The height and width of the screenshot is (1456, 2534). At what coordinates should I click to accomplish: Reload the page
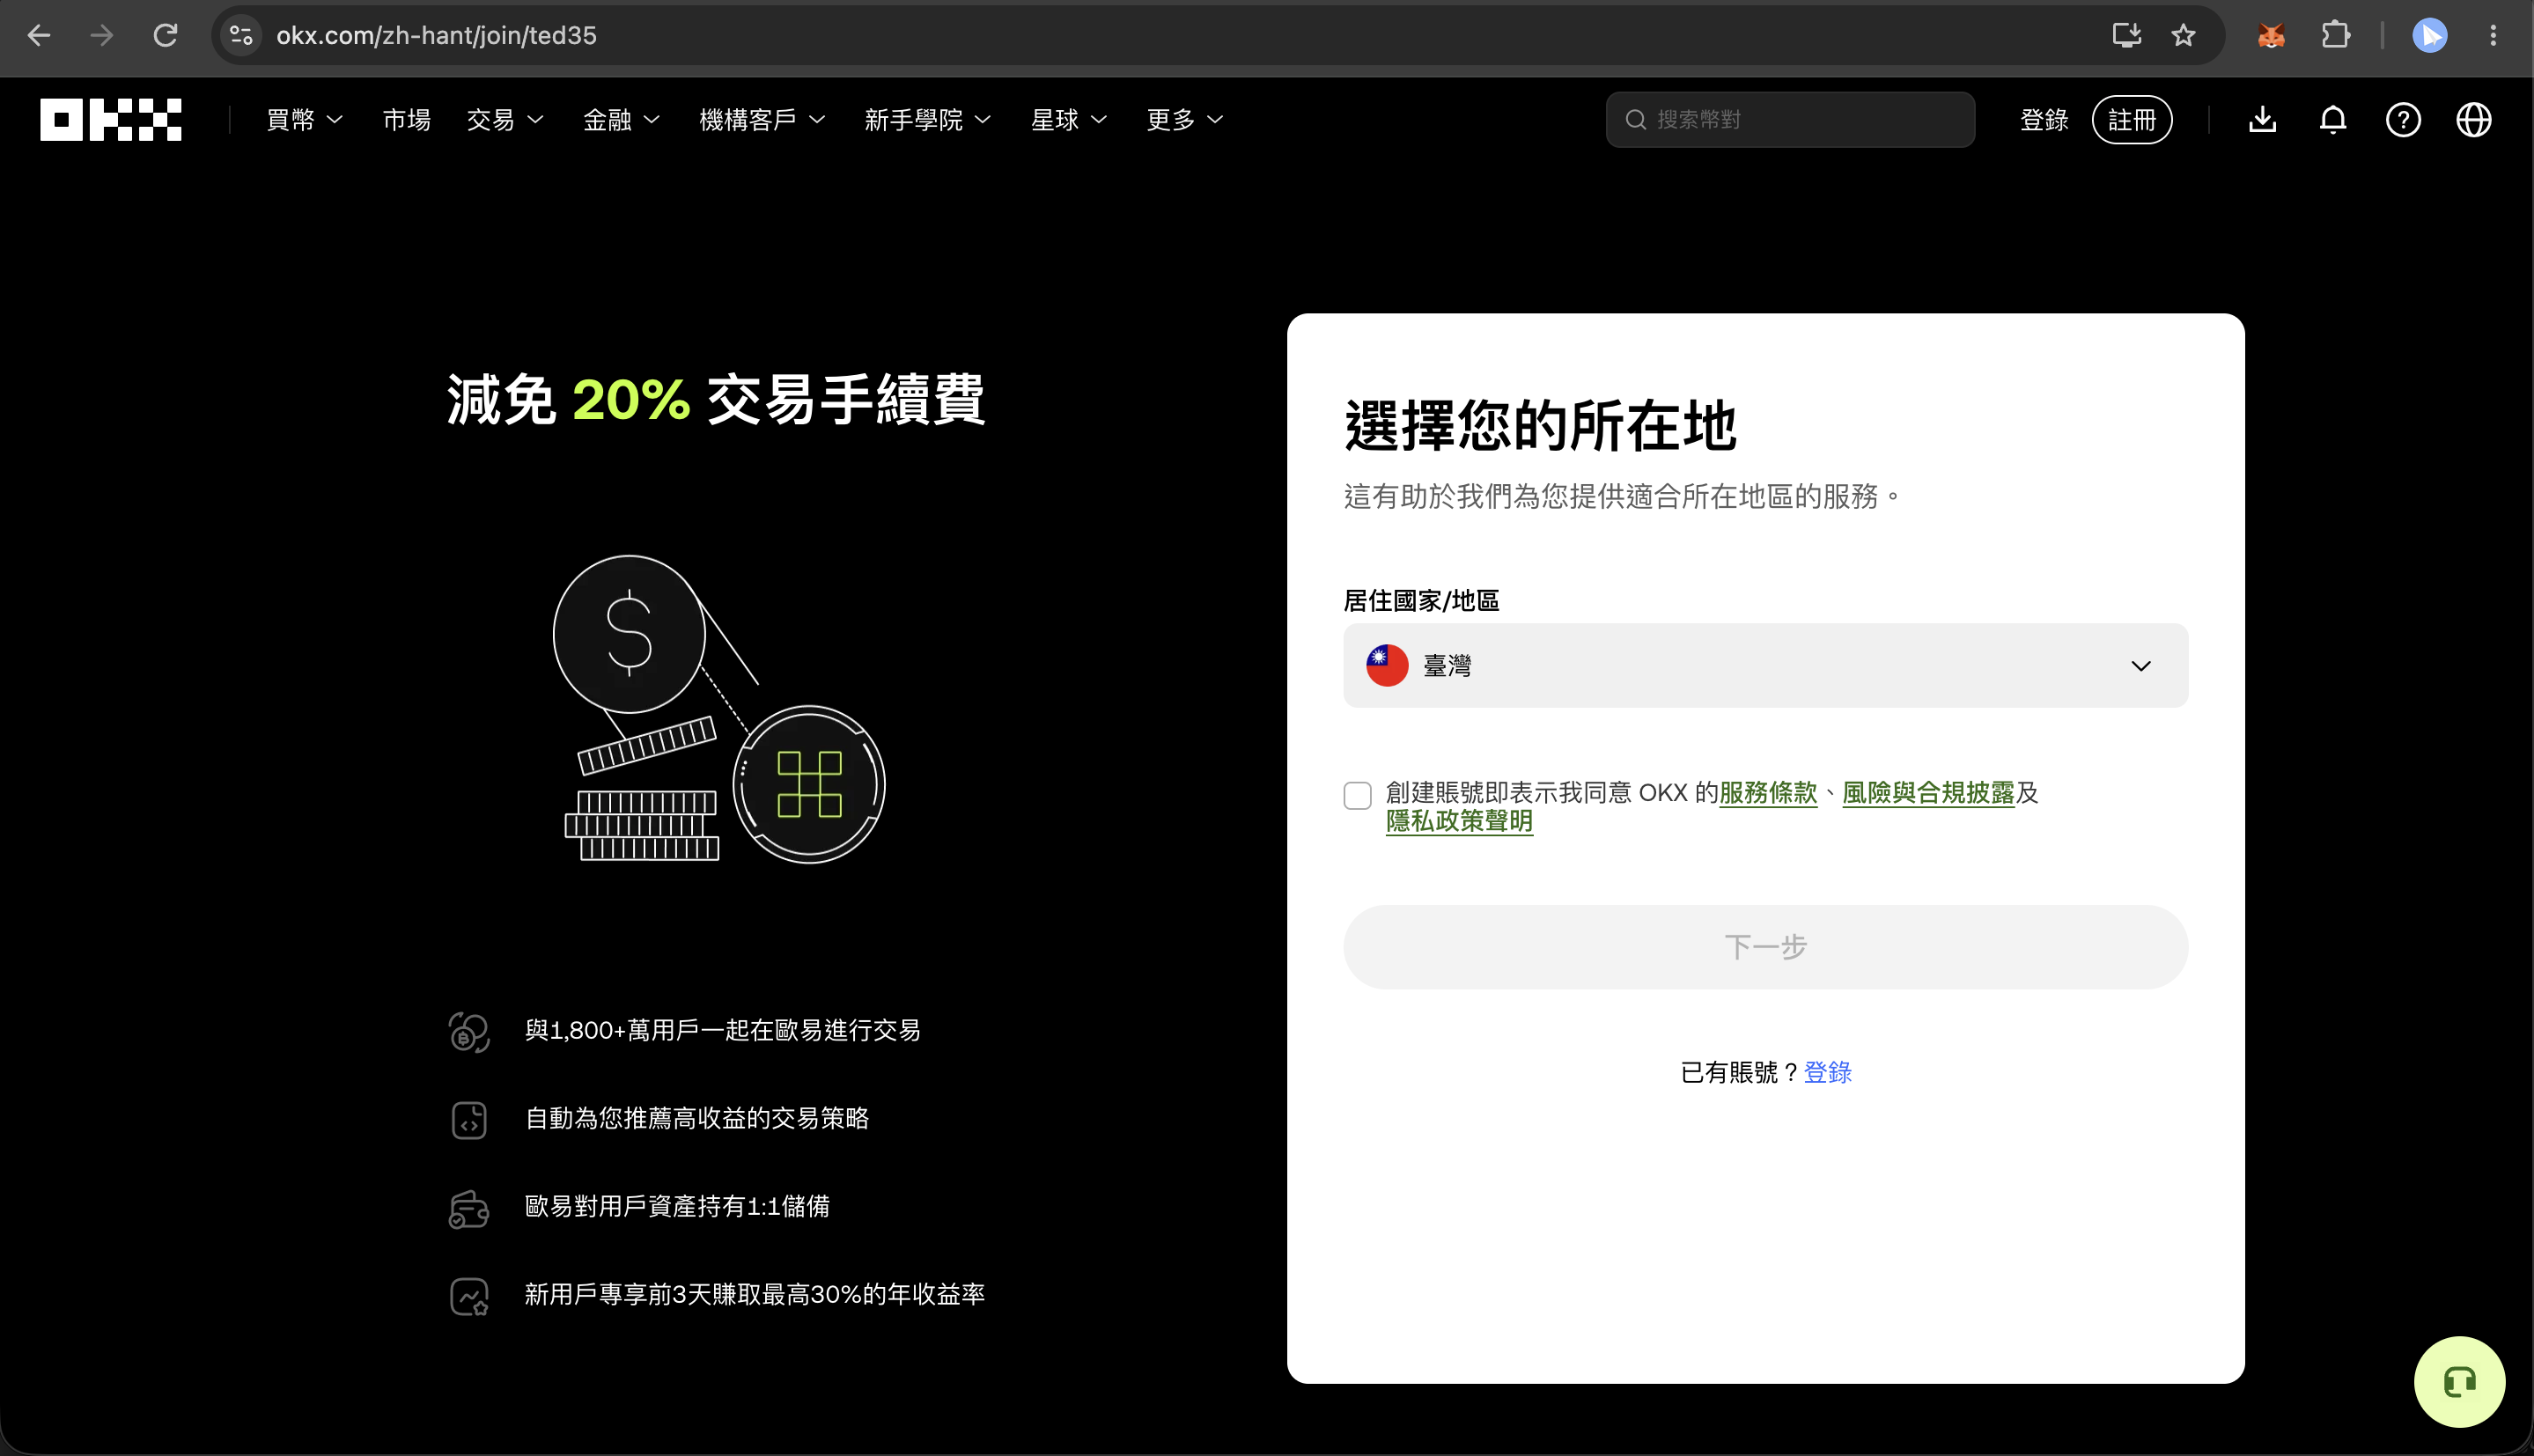point(165,36)
